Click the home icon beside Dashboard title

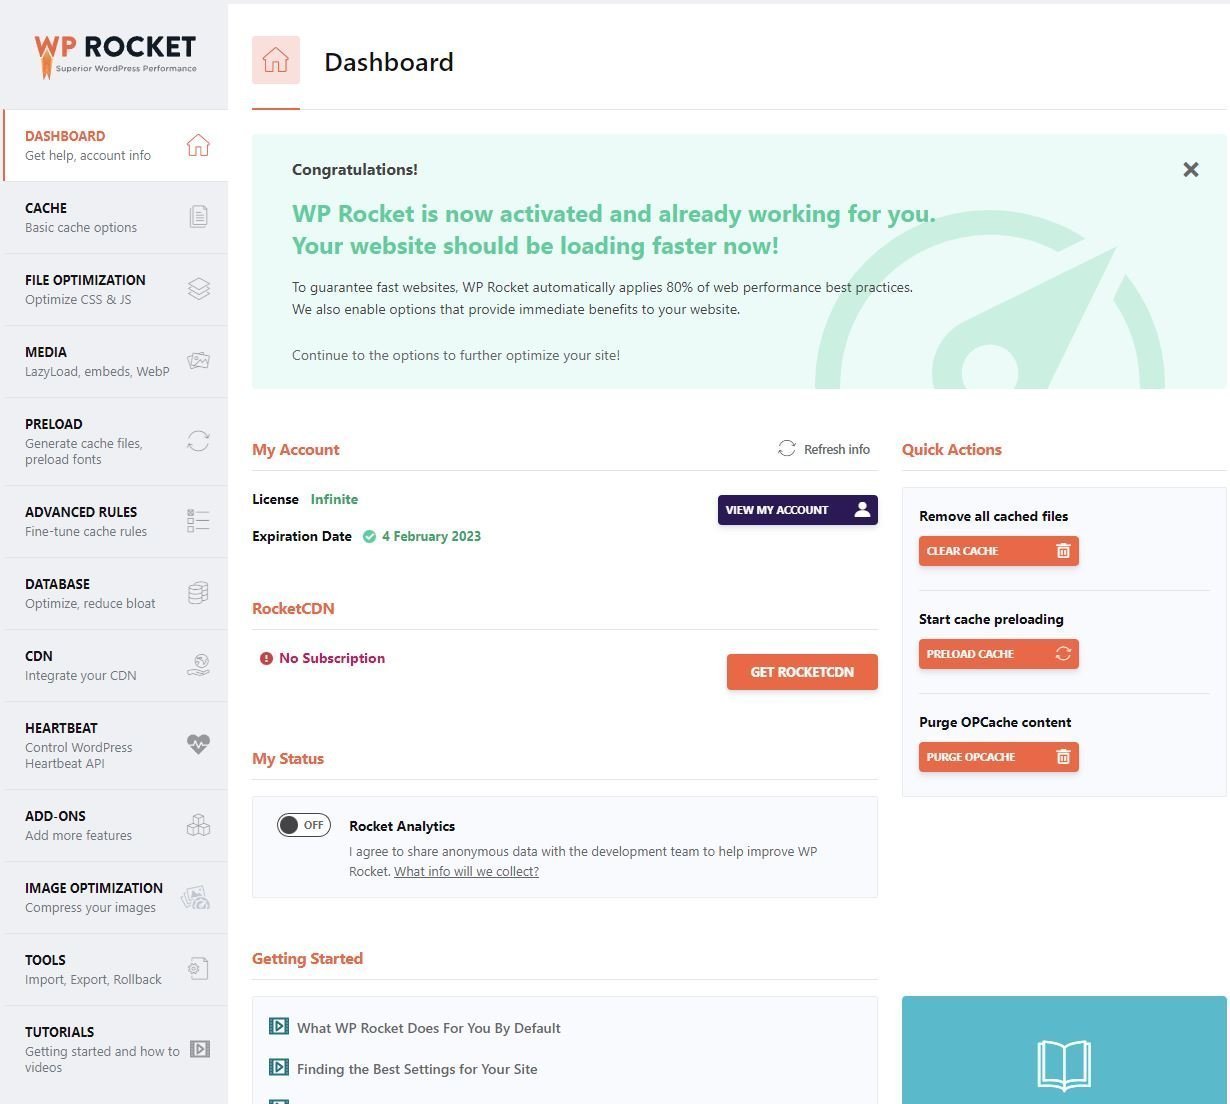276,60
